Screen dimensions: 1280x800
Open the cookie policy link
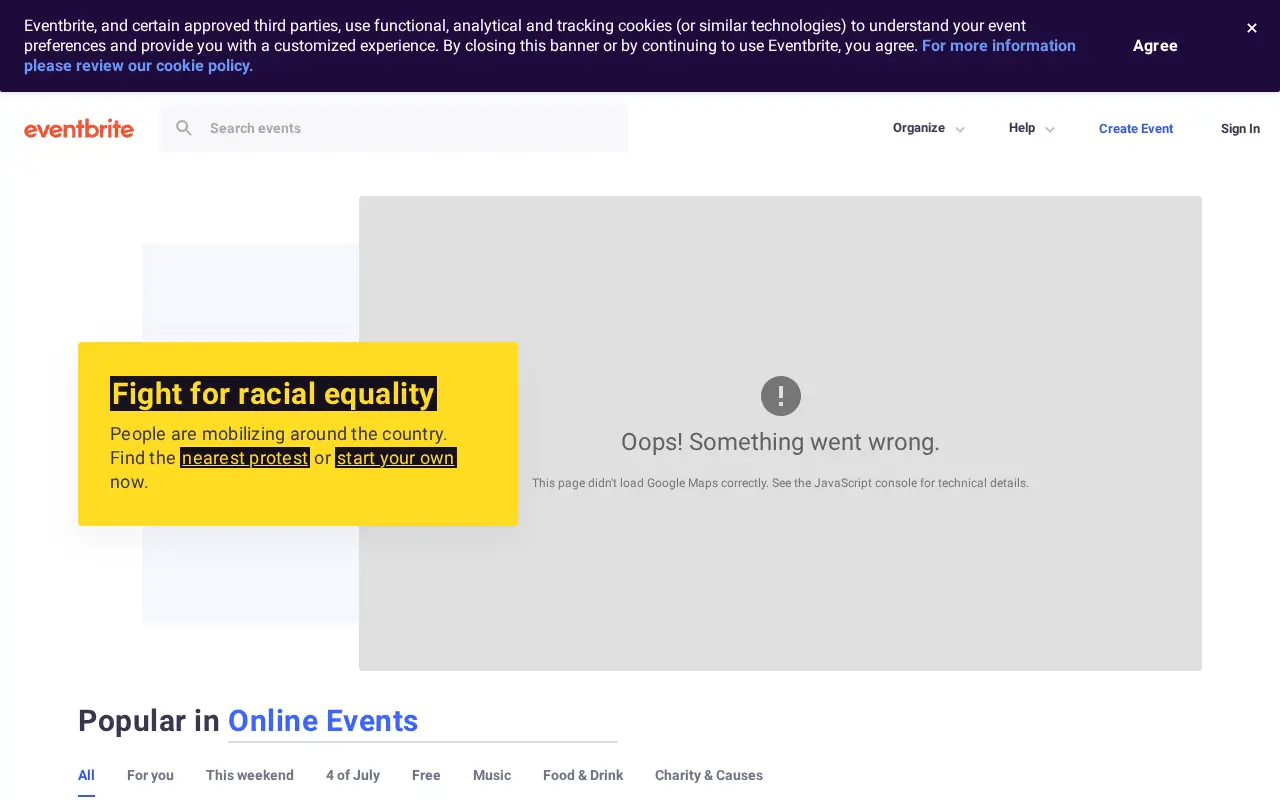click(550, 56)
